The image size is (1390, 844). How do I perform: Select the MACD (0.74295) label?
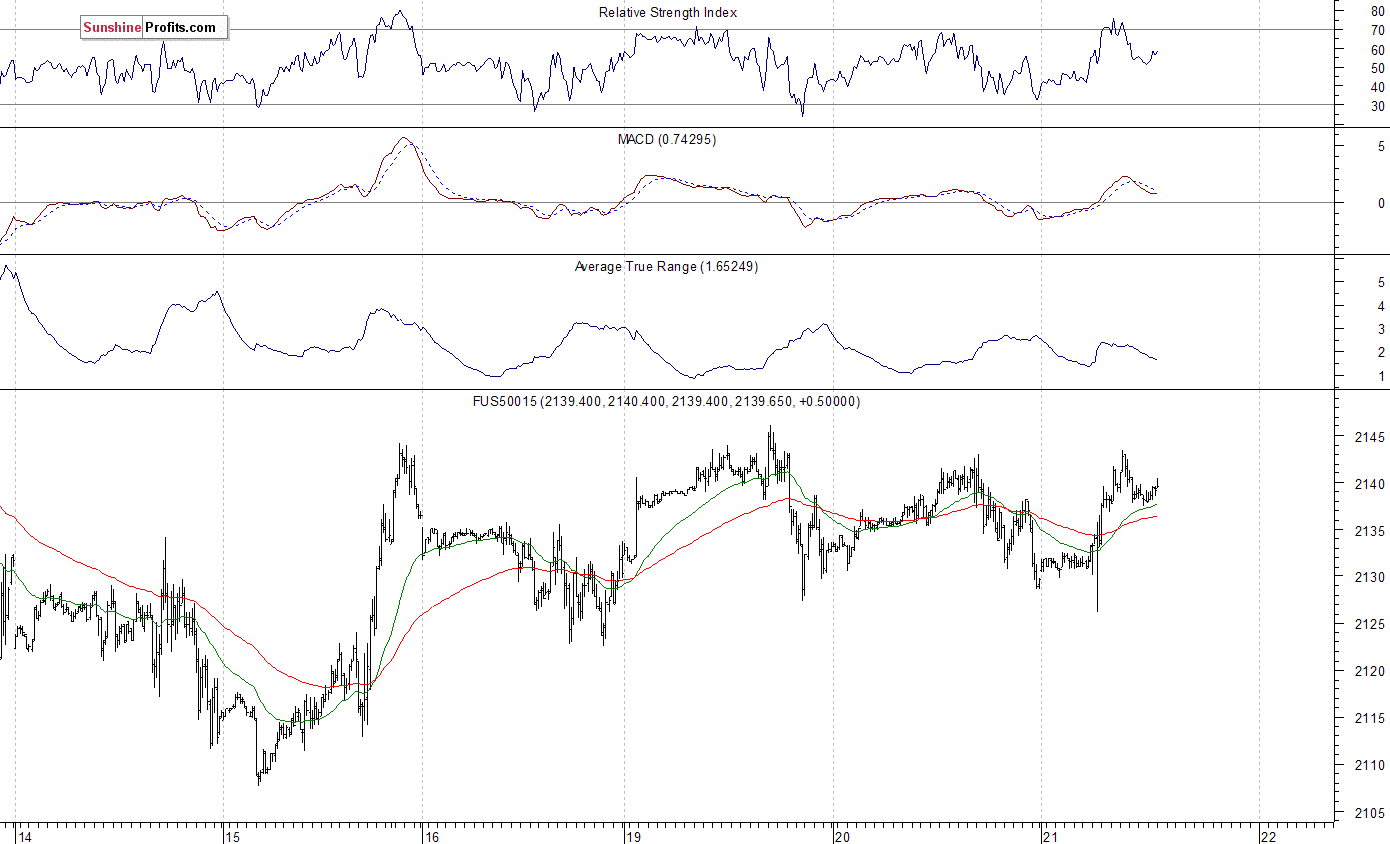click(667, 140)
